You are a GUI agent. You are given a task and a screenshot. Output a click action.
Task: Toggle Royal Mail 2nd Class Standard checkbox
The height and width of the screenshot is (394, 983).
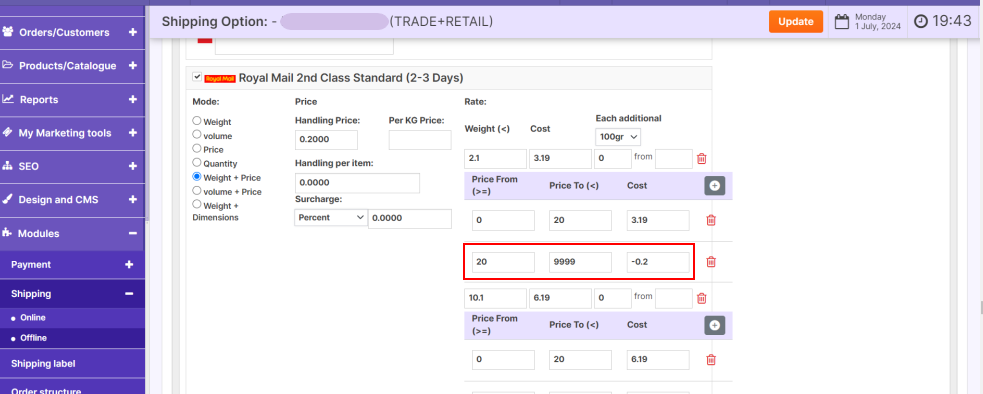(197, 77)
